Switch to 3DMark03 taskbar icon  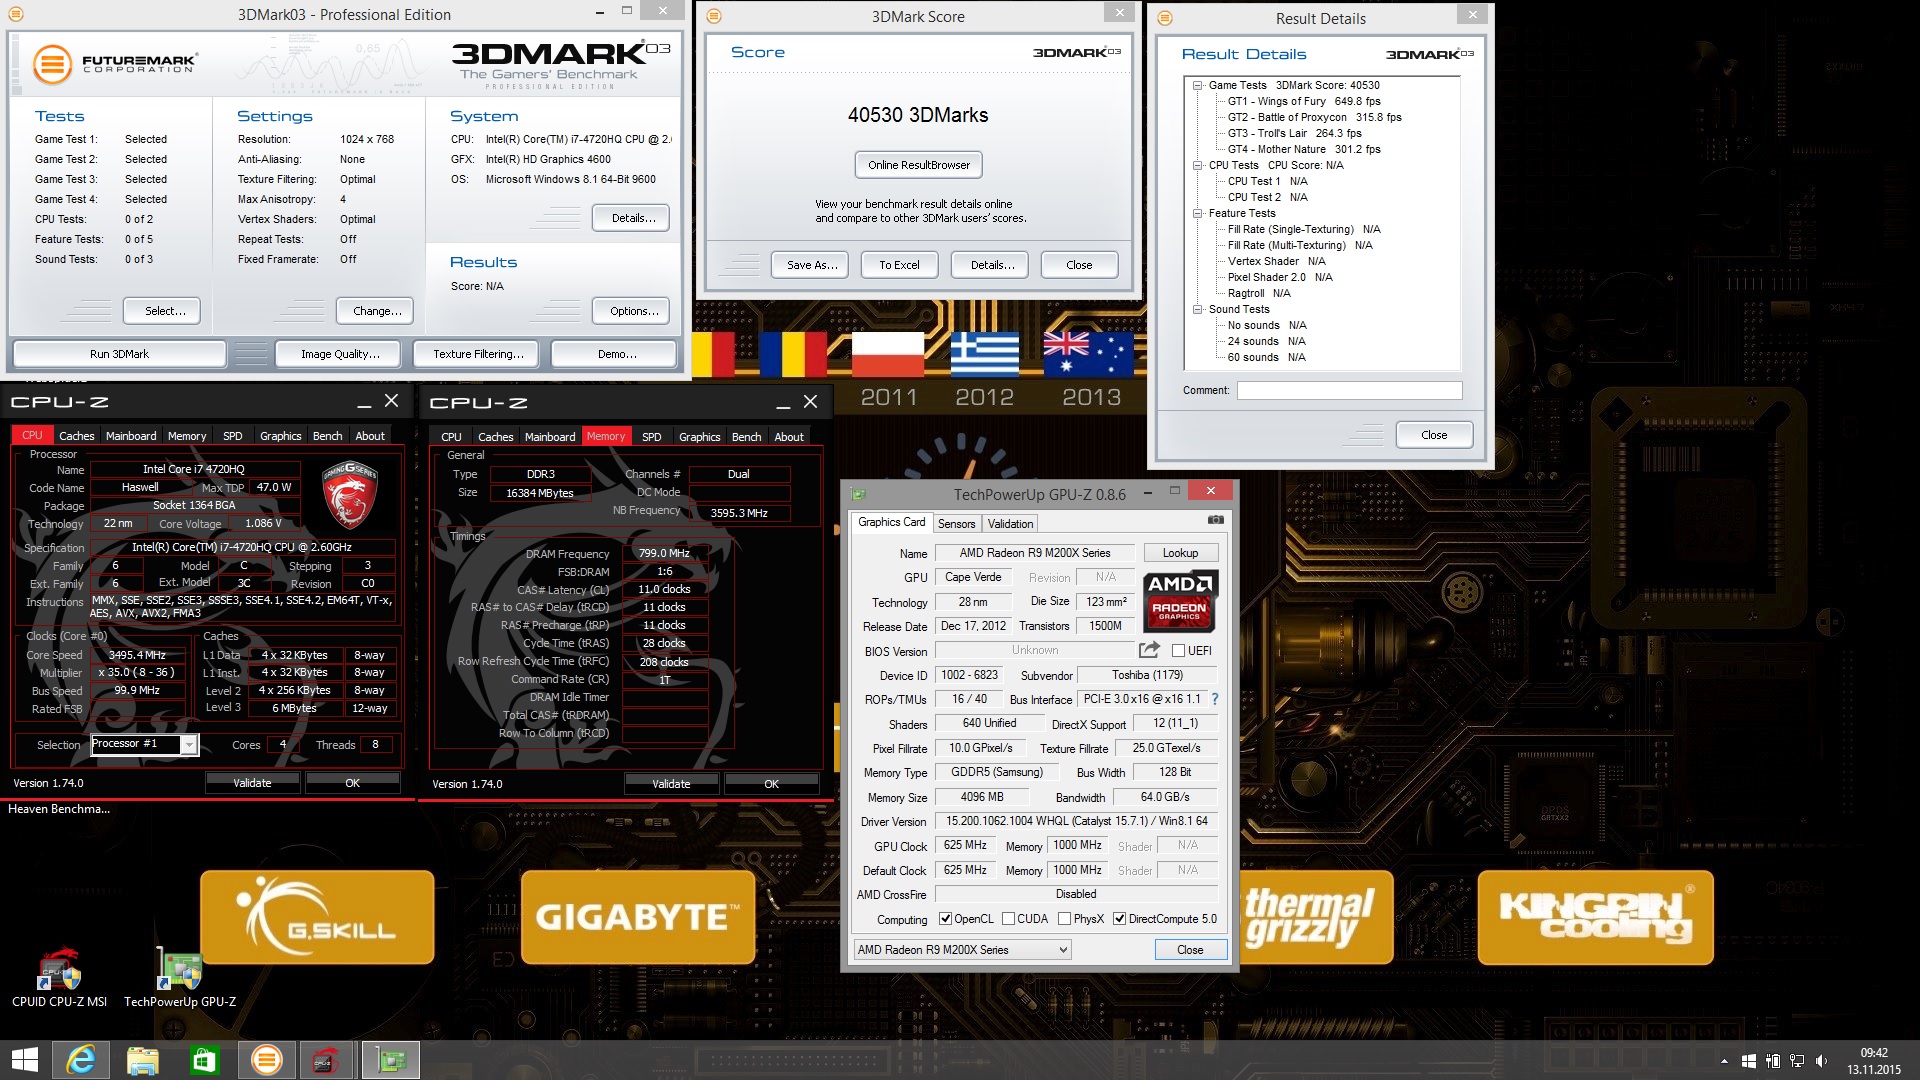267,1060
